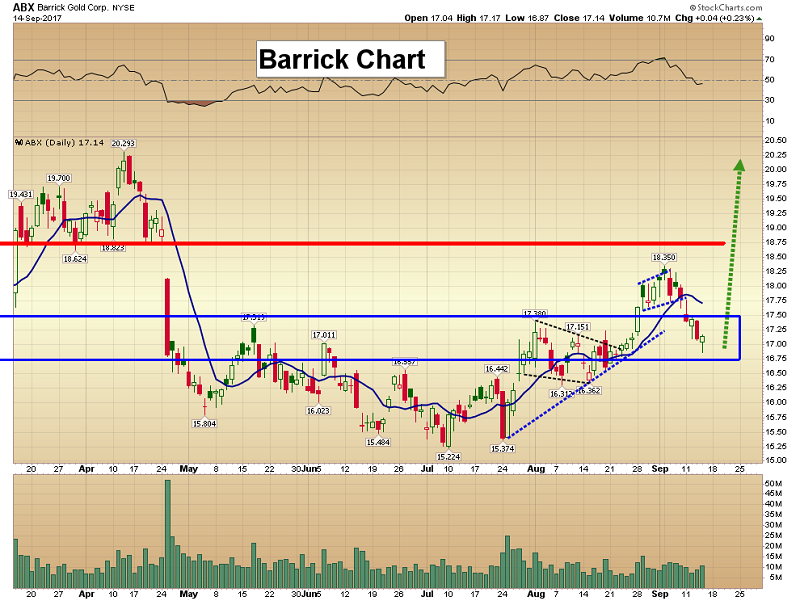Click the 16.312 price label
800x601 pixels.
click(561, 394)
